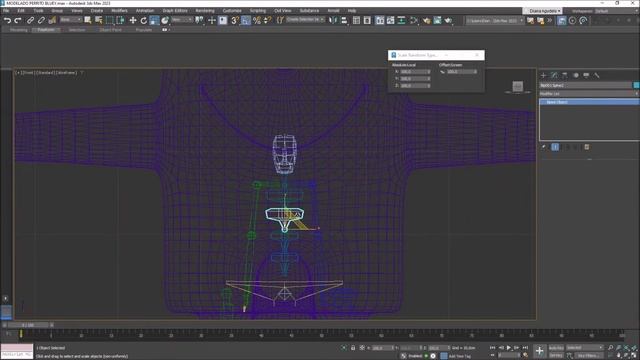This screenshot has width=640, height=360.
Task: Click the Absolute Local Z scale field
Action: pos(415,86)
